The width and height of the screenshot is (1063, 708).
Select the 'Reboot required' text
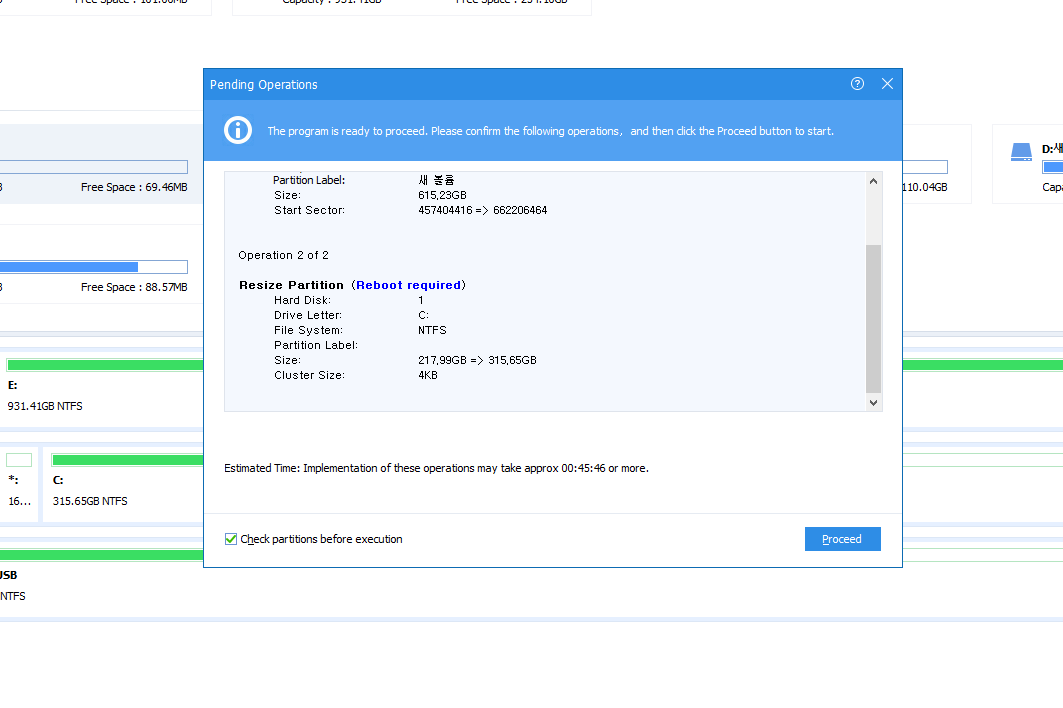coord(408,286)
